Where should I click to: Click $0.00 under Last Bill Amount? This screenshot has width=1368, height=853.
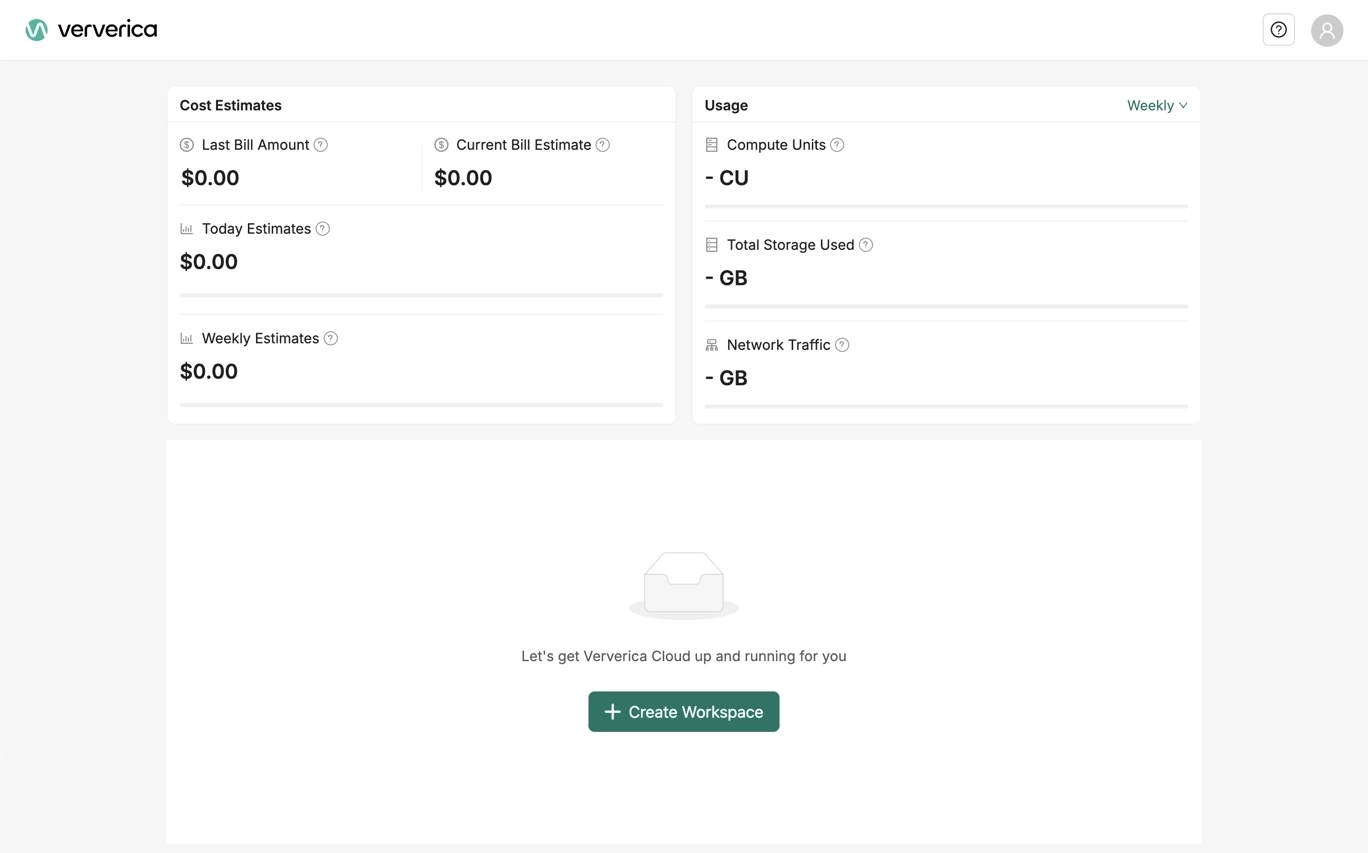(x=210, y=178)
